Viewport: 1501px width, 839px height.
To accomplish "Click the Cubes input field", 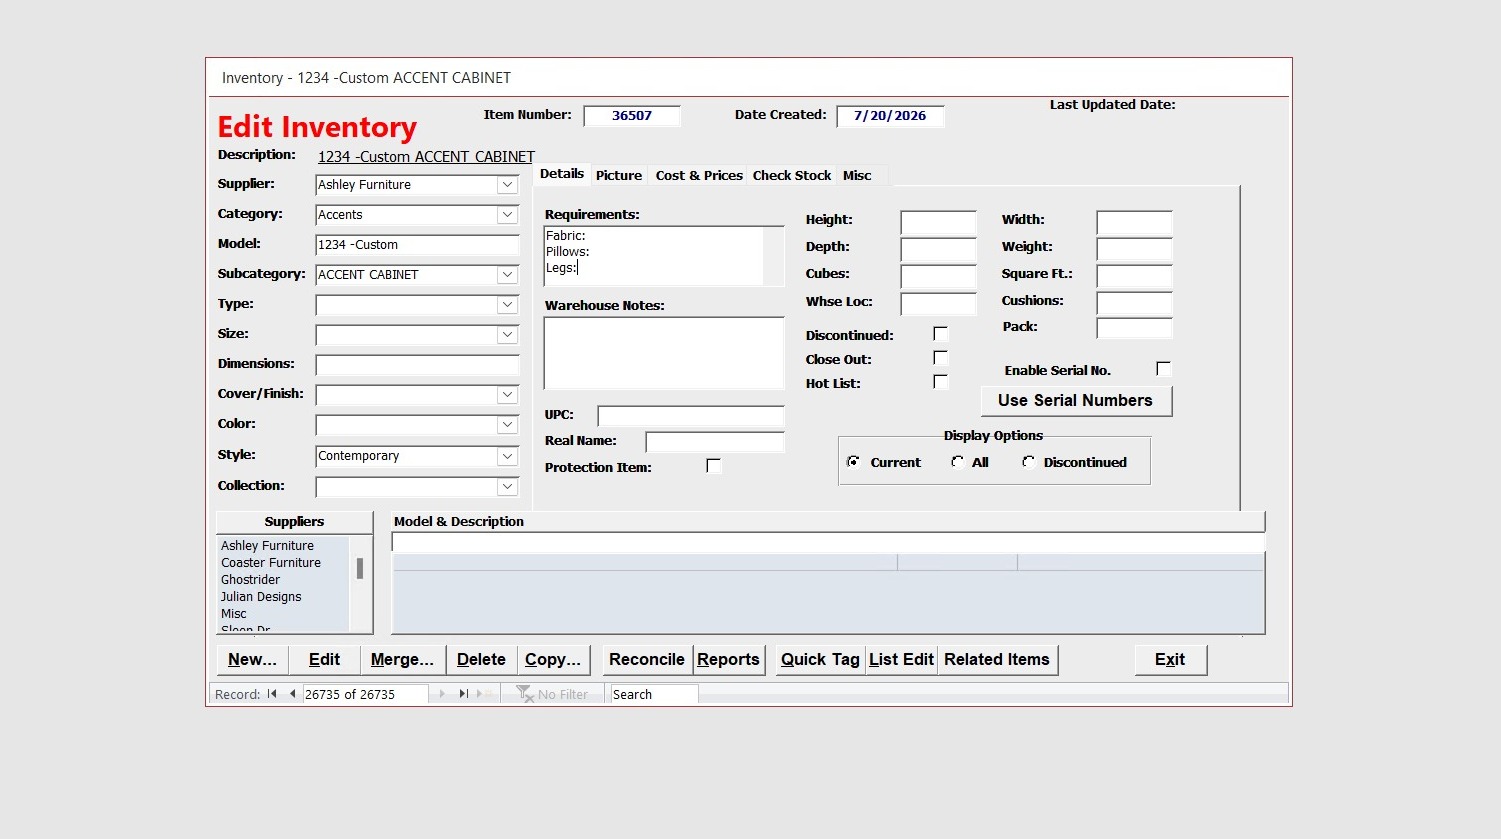I will [938, 276].
